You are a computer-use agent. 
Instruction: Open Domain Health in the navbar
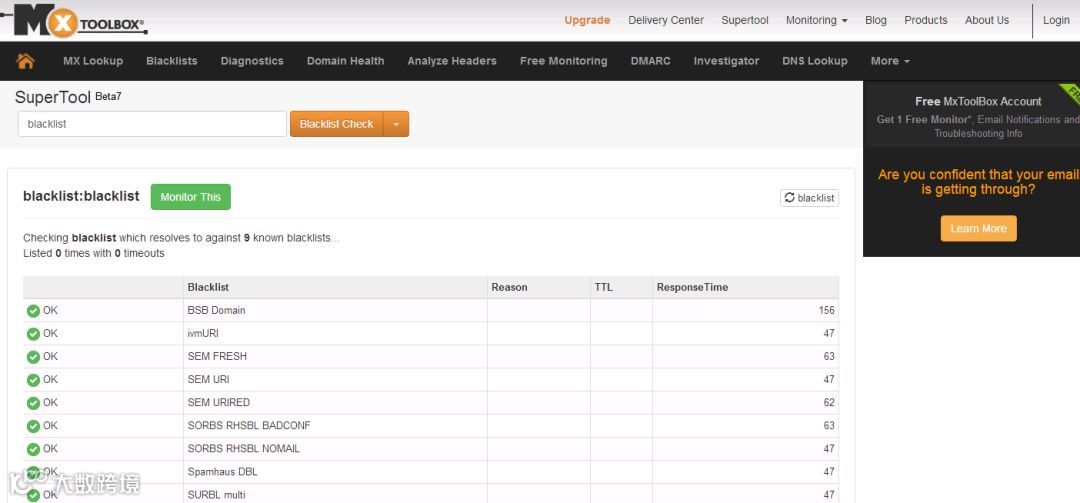[345, 61]
